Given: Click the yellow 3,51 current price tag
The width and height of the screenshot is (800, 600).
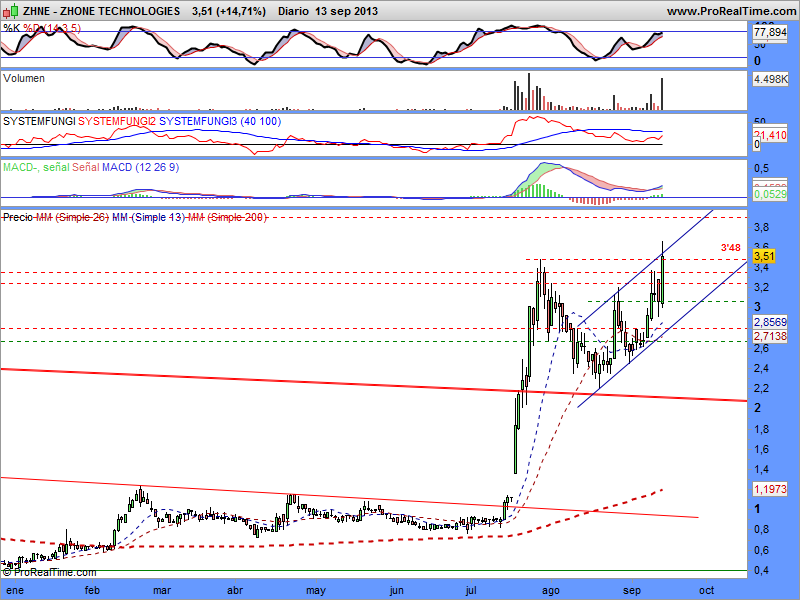Looking at the screenshot, I should 764,256.
